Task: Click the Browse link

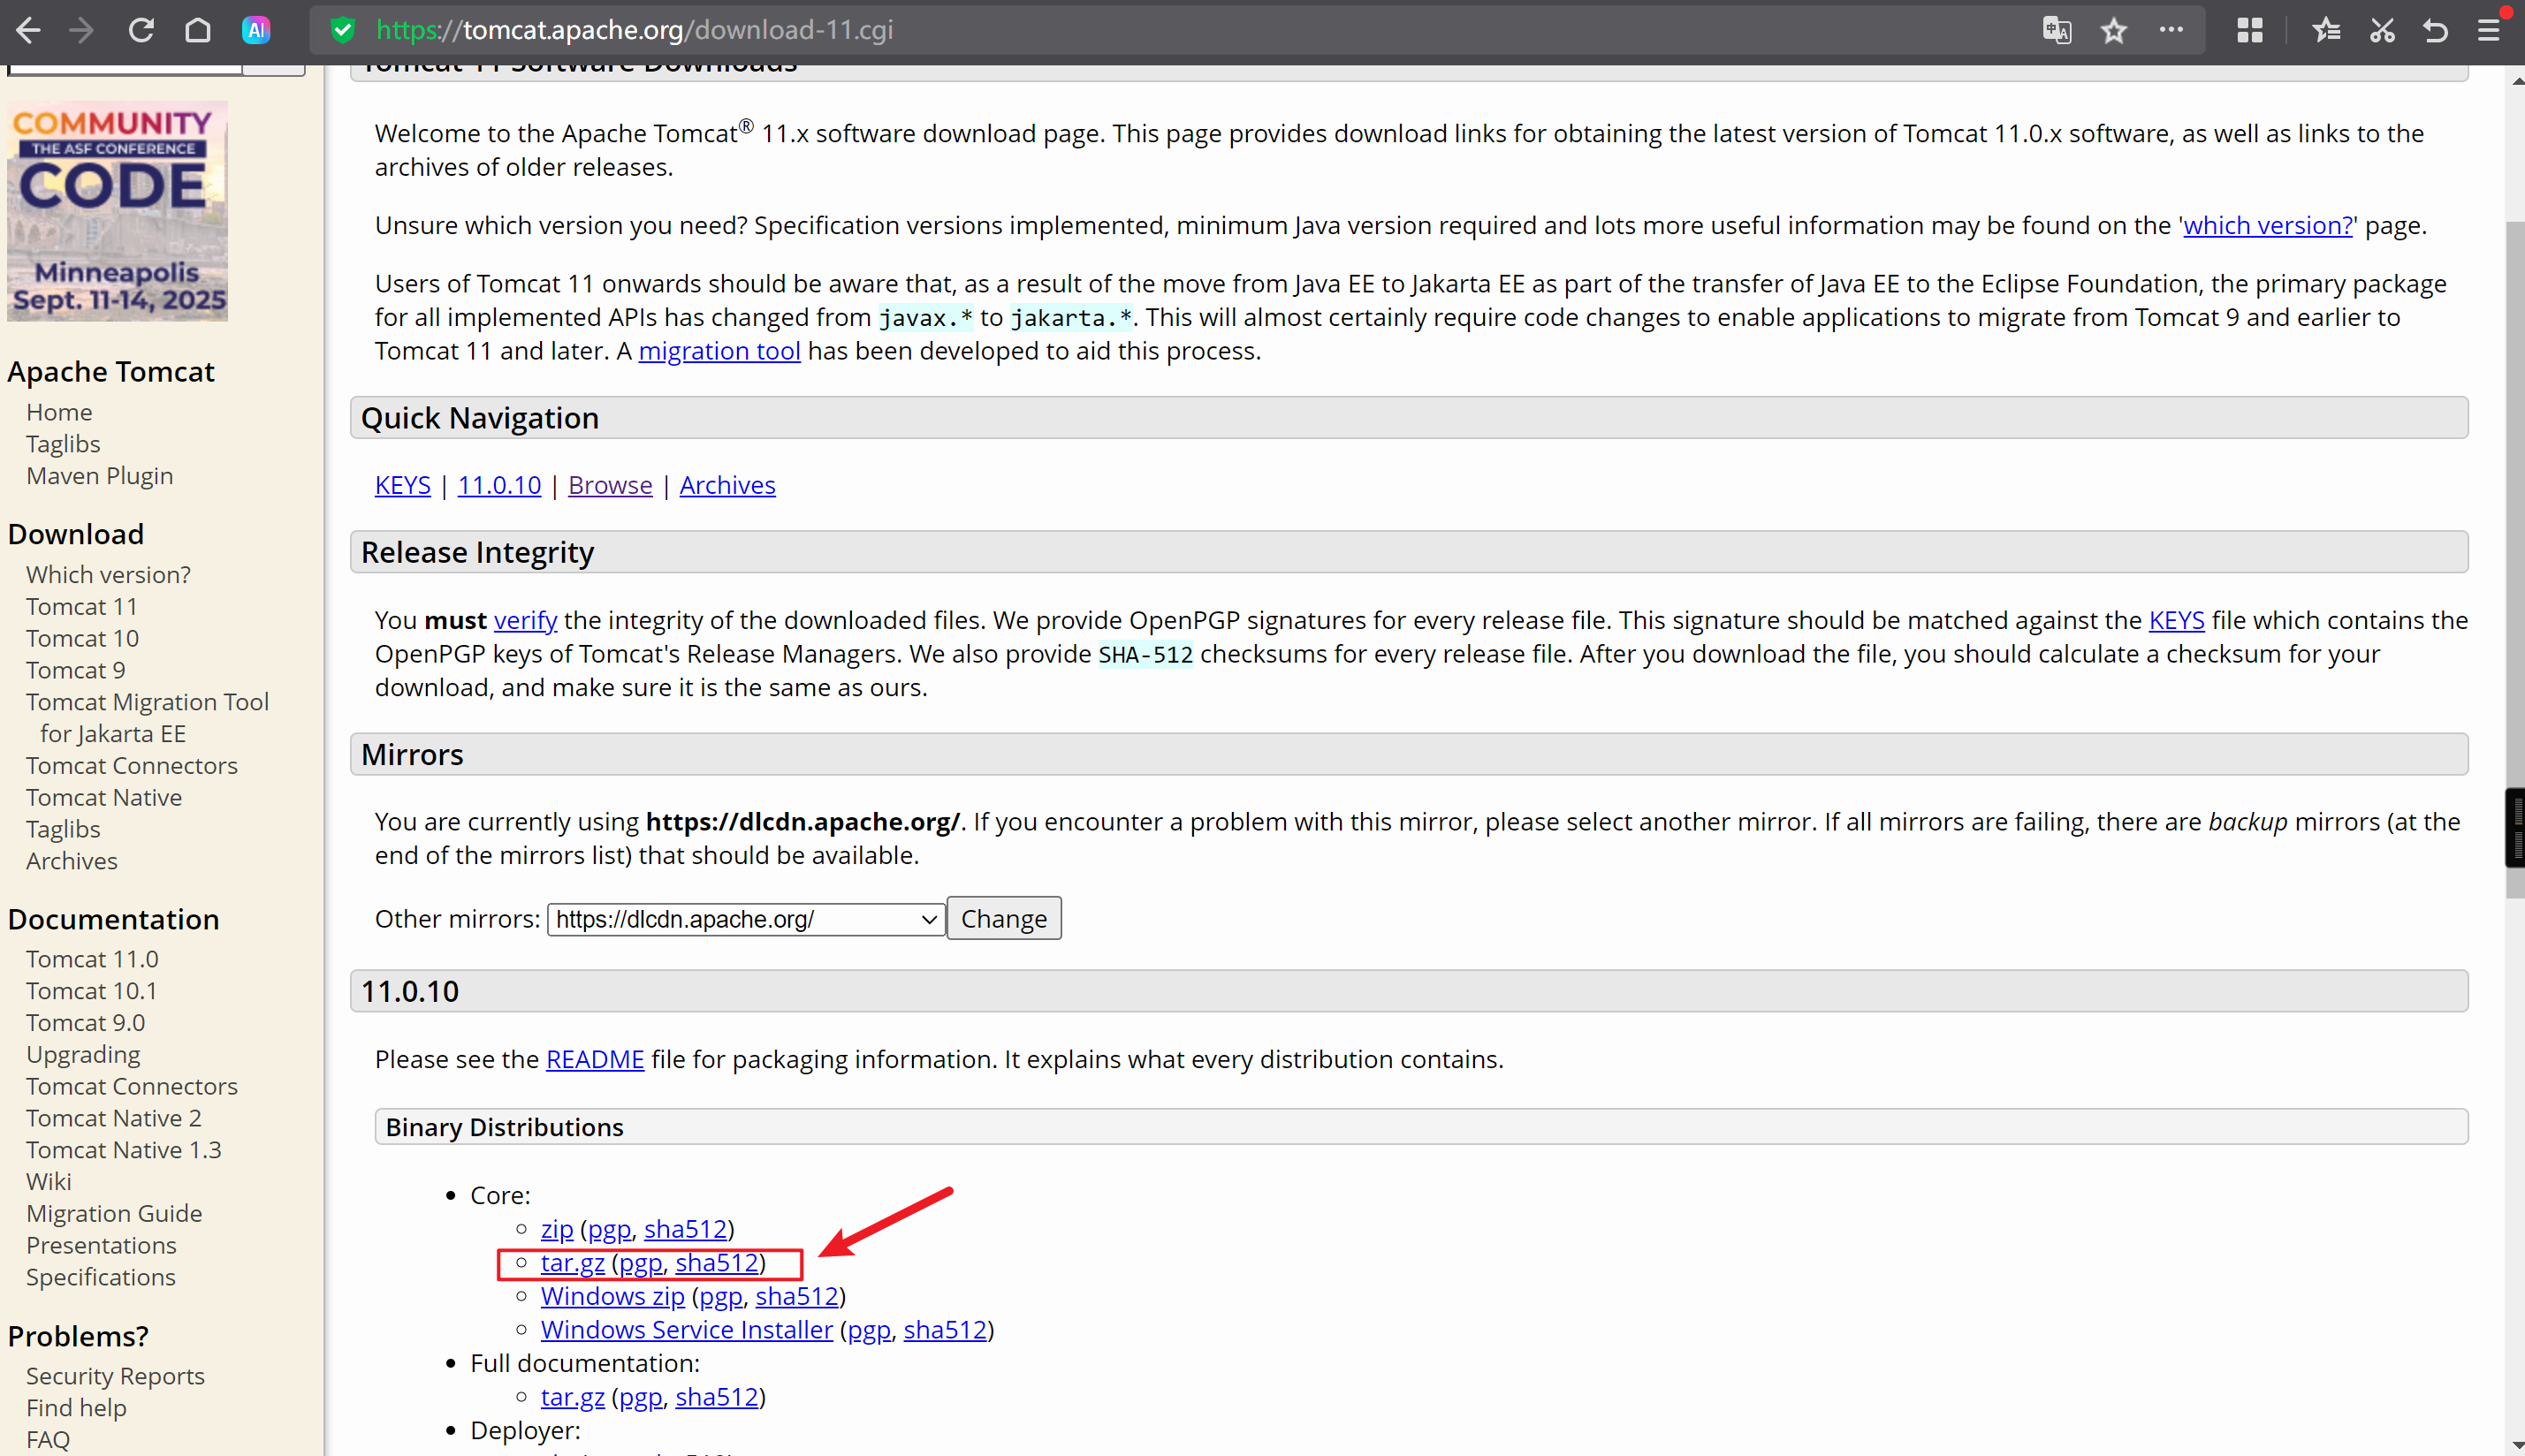Action: coord(610,485)
